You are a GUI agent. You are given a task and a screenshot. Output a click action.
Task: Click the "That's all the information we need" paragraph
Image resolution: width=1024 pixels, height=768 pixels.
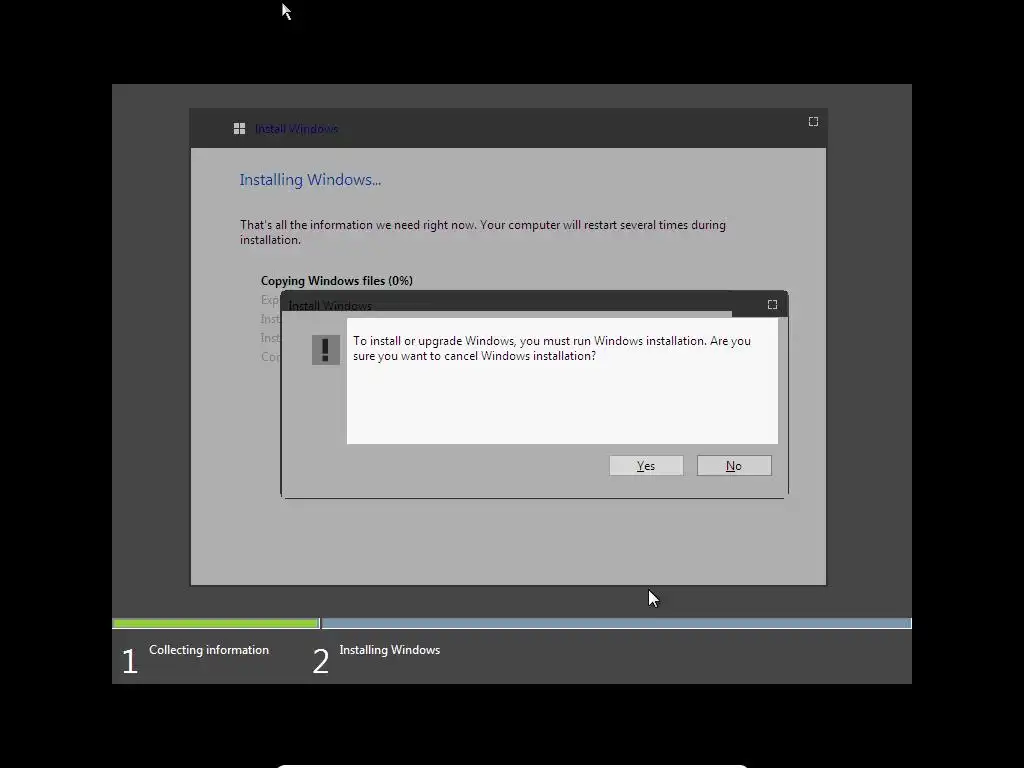[x=483, y=232]
